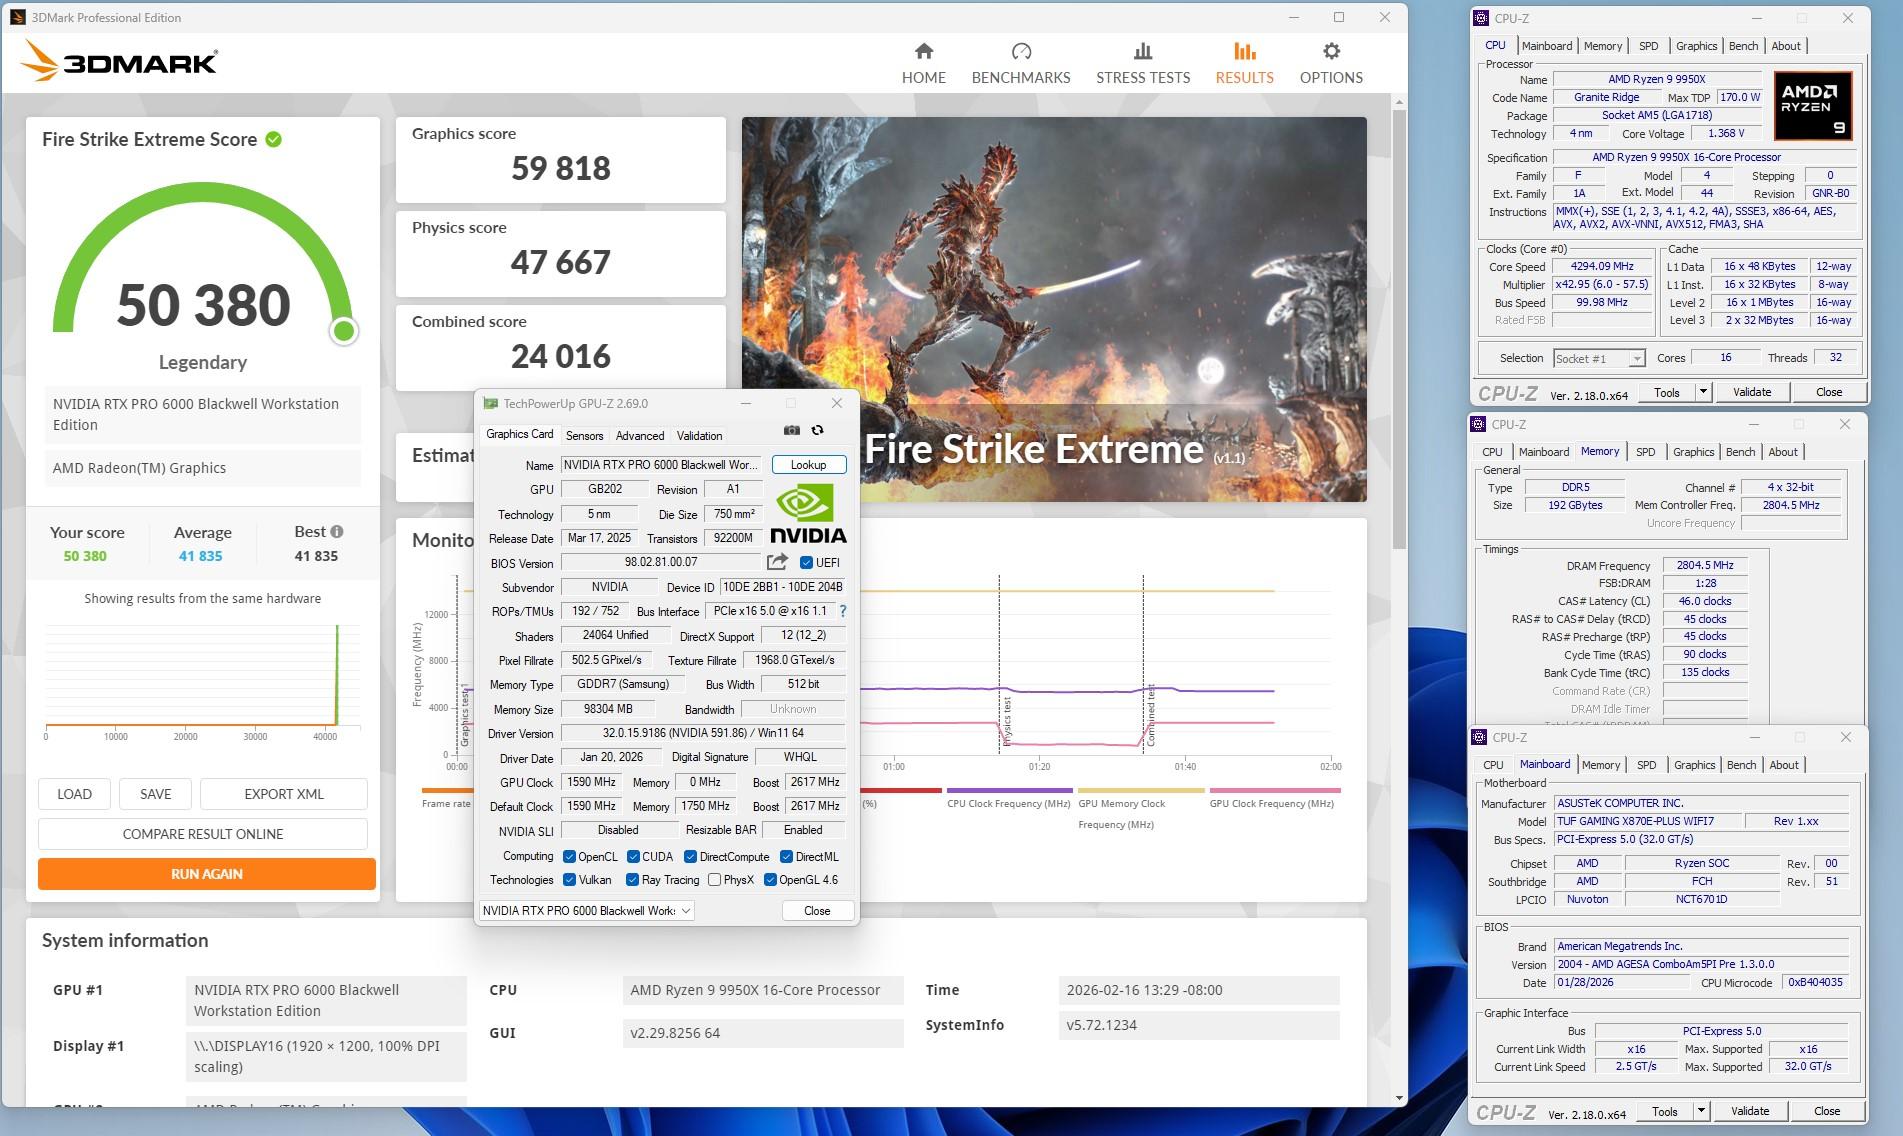Go to Benchmarks in 3DMark navigation
Image resolution: width=1903 pixels, height=1136 pixels.
tap(1020, 63)
